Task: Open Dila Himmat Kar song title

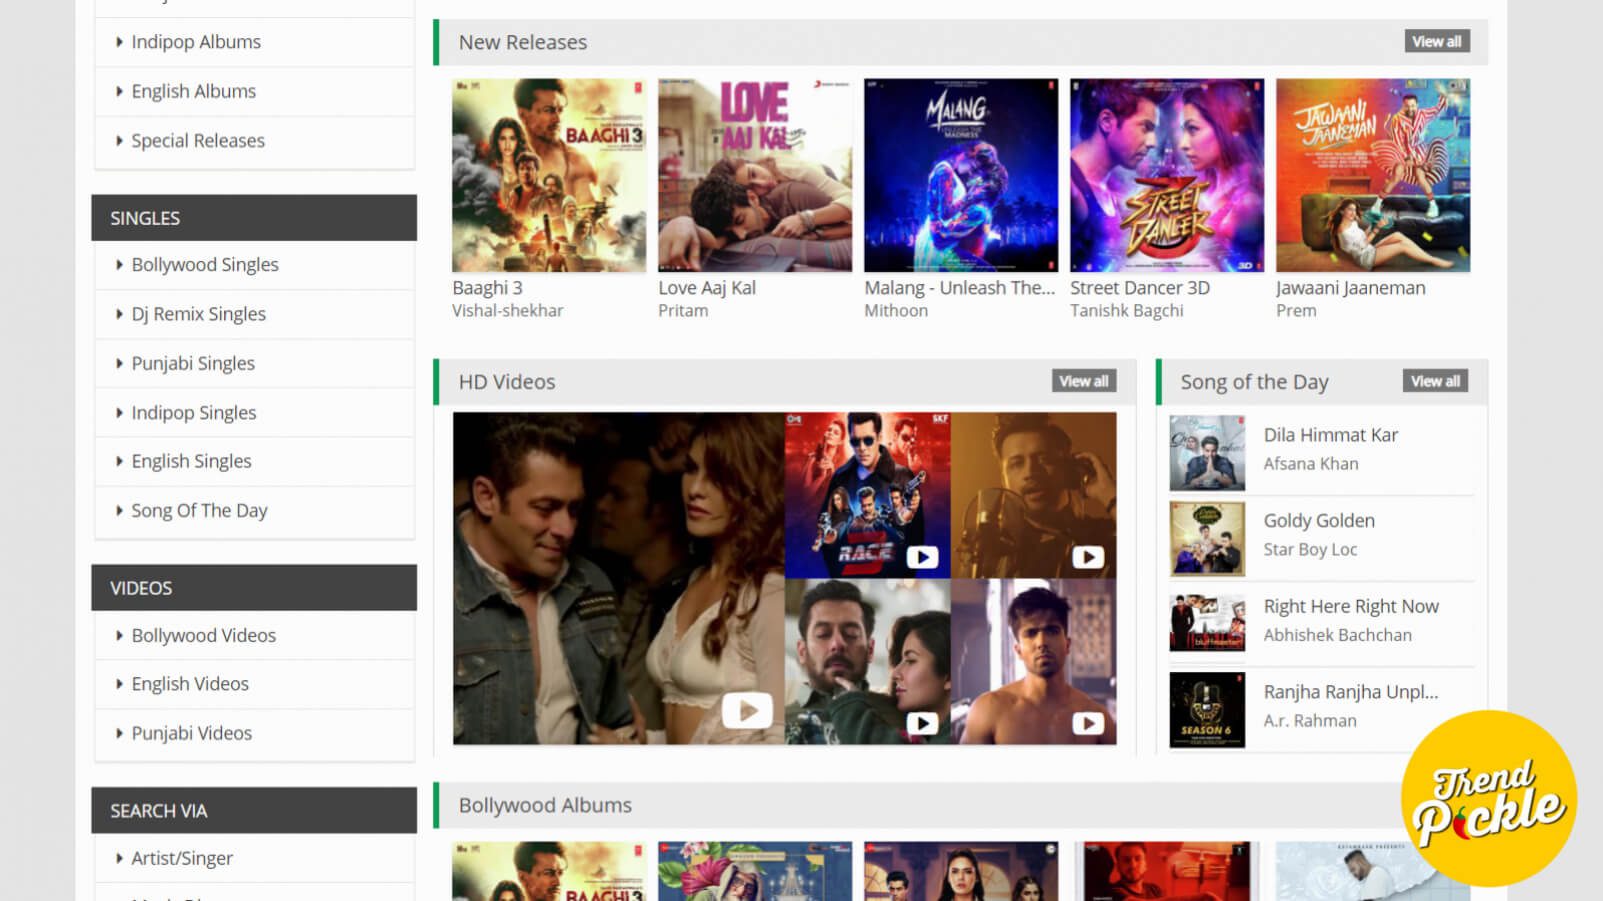Action: 1330,435
